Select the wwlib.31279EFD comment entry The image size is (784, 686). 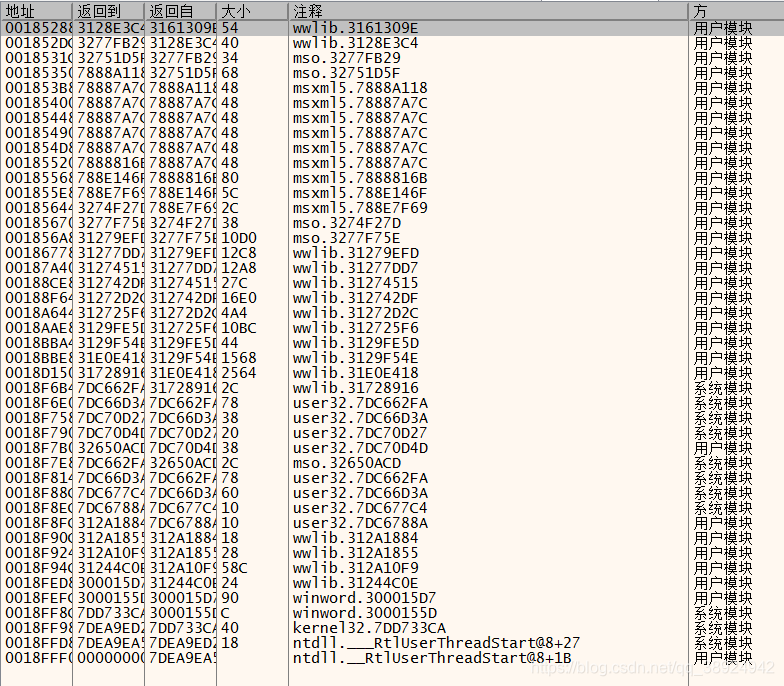(356, 253)
